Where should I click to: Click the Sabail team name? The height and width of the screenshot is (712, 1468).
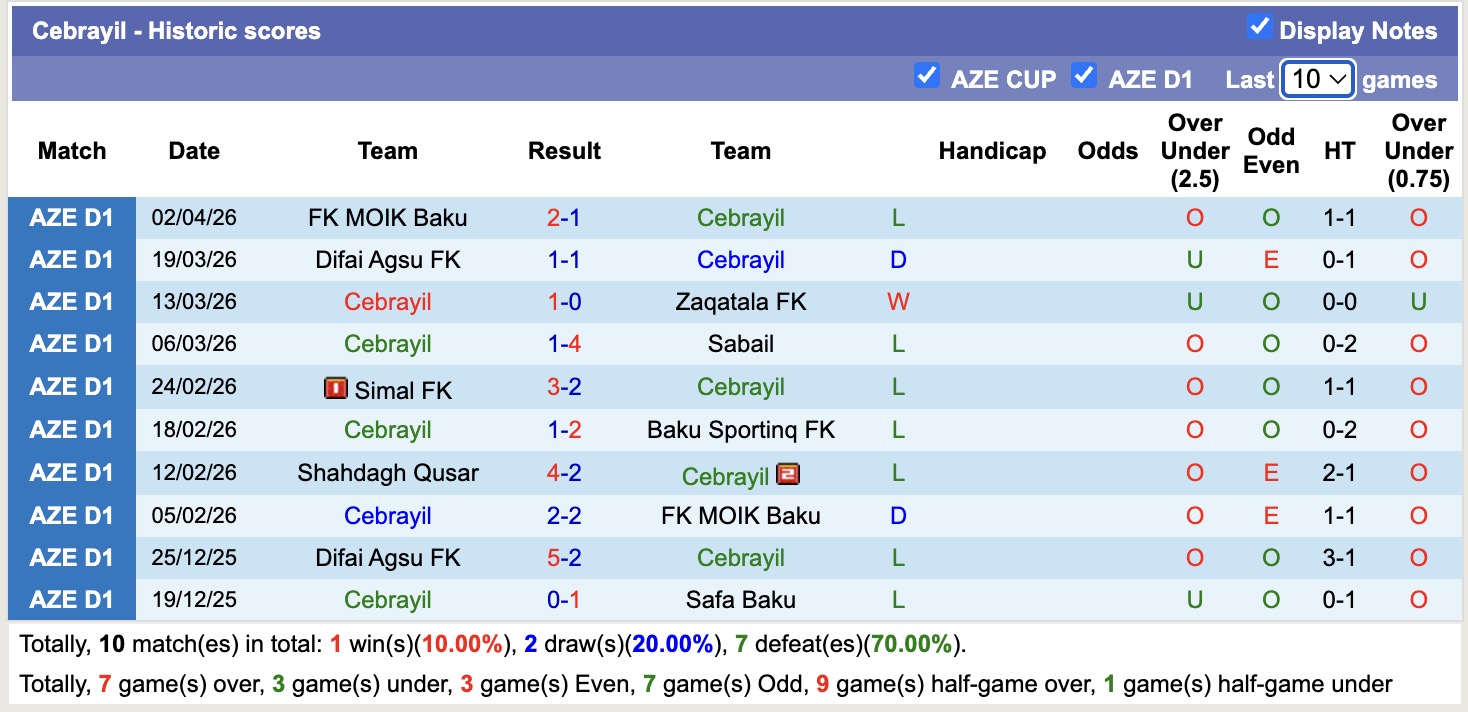[740, 343]
